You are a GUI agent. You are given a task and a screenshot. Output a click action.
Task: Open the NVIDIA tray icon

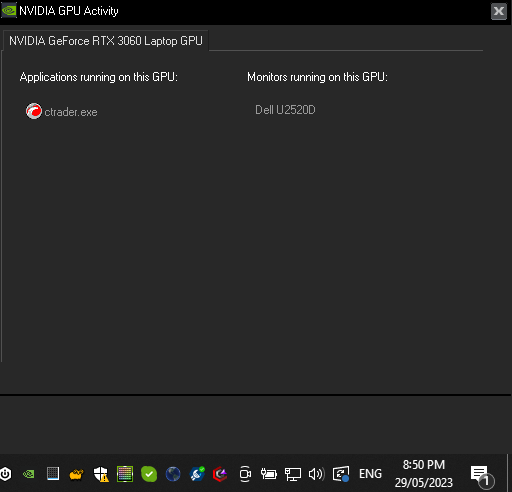[29, 474]
